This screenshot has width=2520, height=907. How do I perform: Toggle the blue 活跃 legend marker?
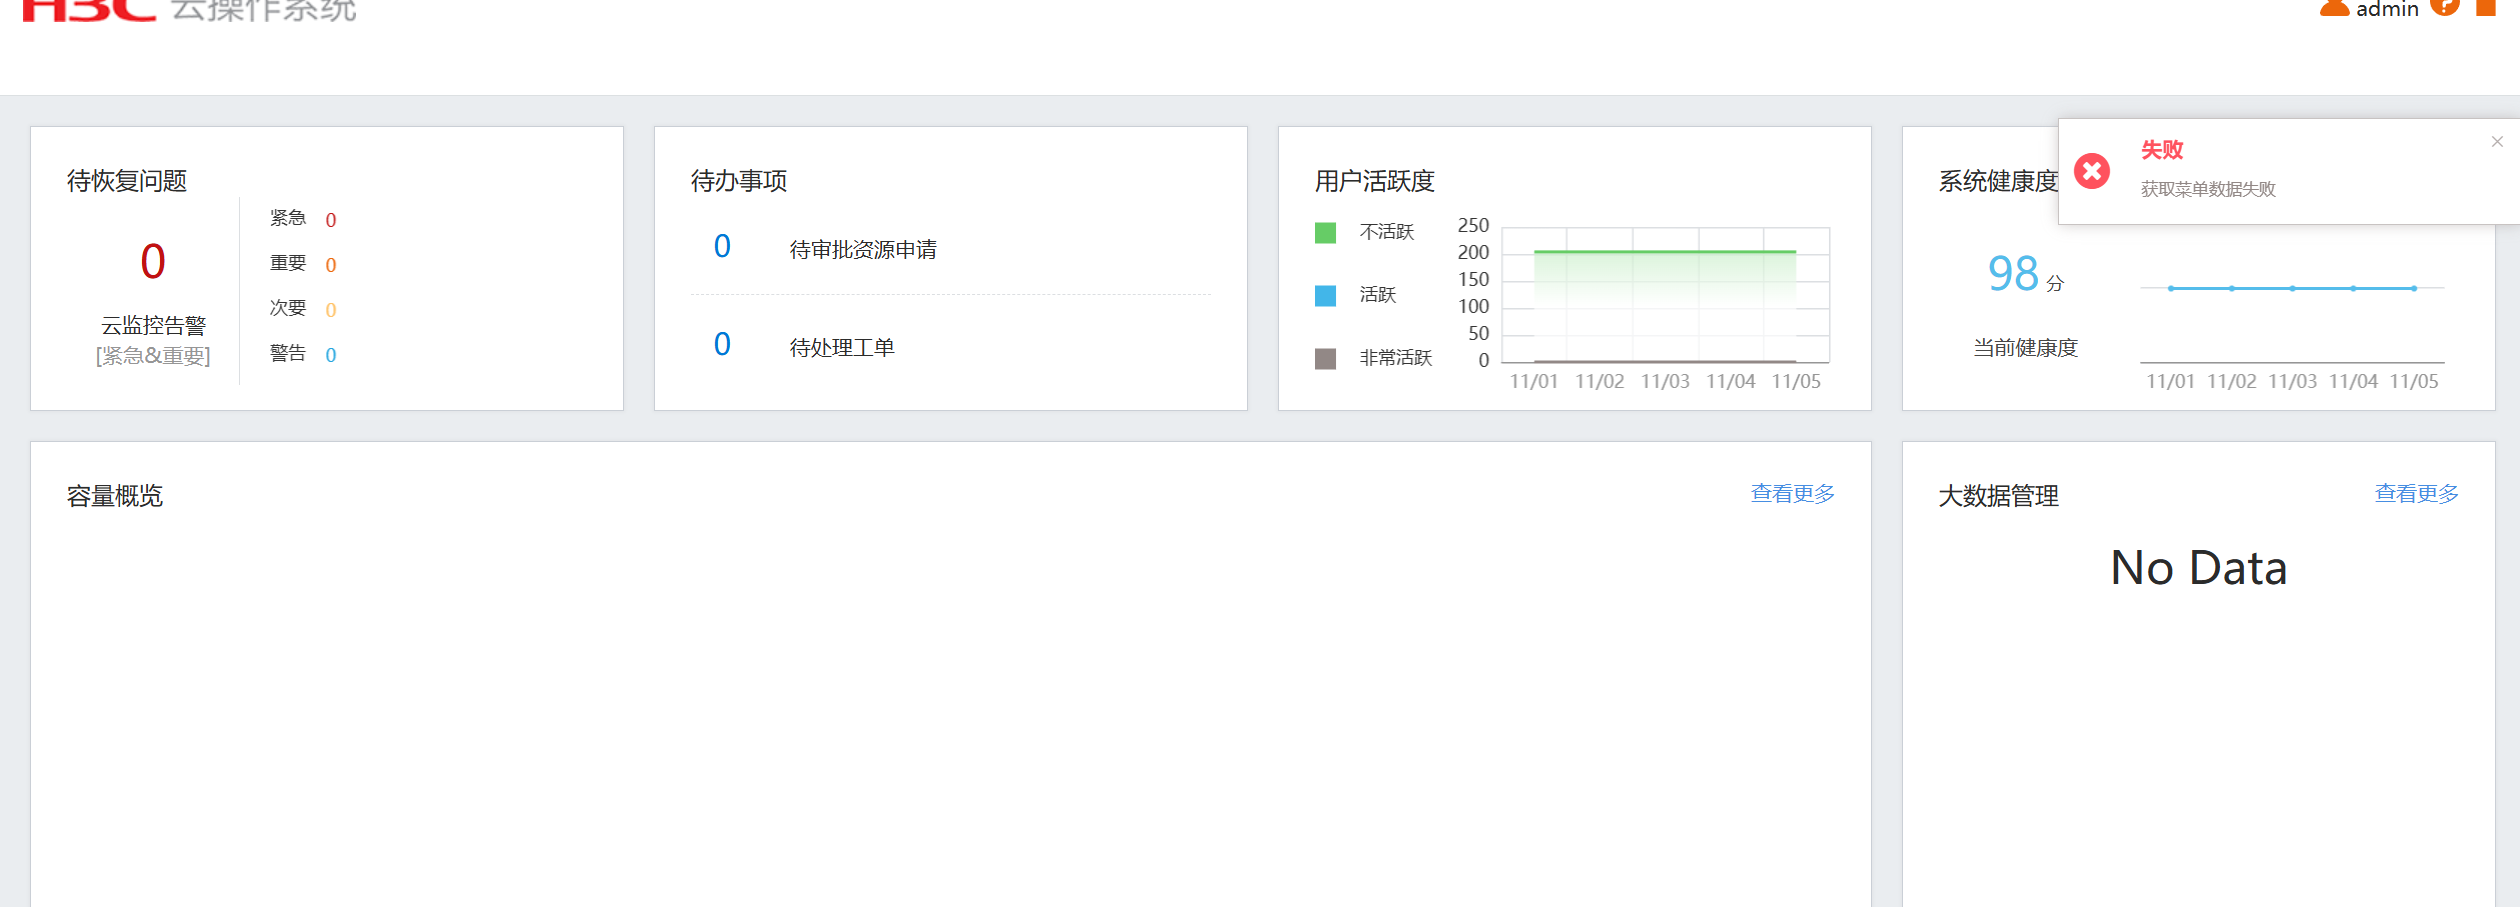pos(1325,296)
